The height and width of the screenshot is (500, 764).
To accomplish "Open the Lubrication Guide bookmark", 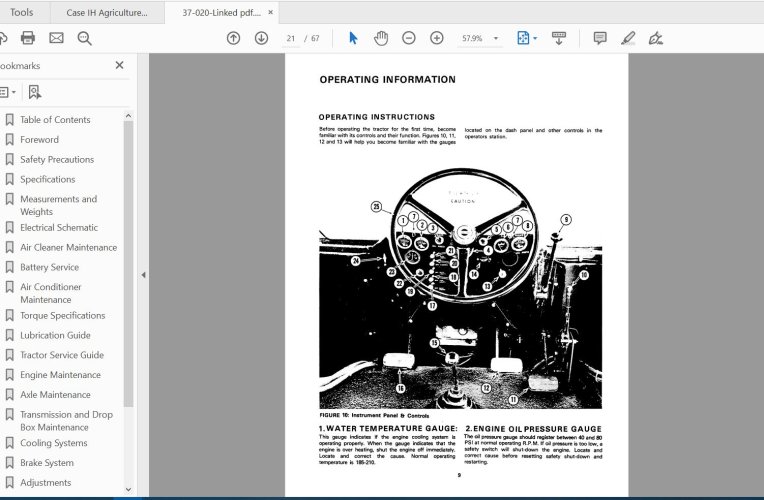I will [55, 335].
